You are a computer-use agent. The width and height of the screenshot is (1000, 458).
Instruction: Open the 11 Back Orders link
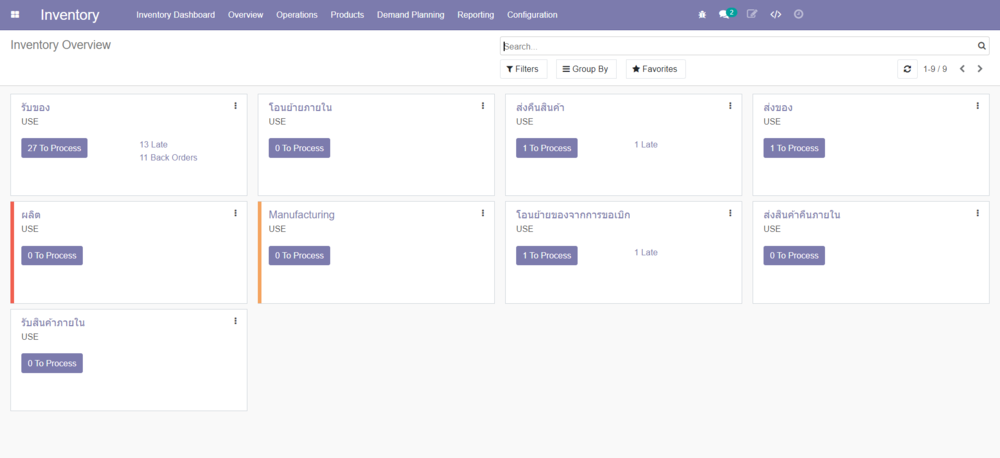[x=168, y=158]
